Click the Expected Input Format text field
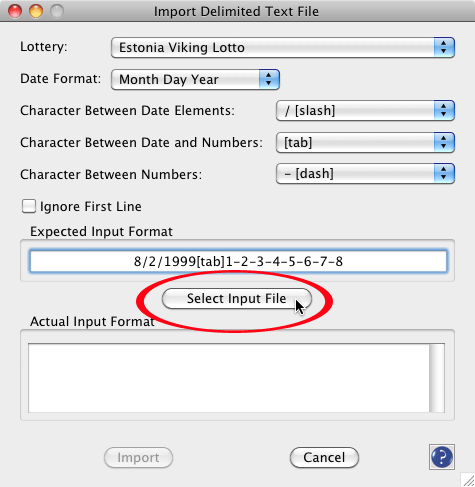This screenshot has height=487, width=475. [x=238, y=261]
